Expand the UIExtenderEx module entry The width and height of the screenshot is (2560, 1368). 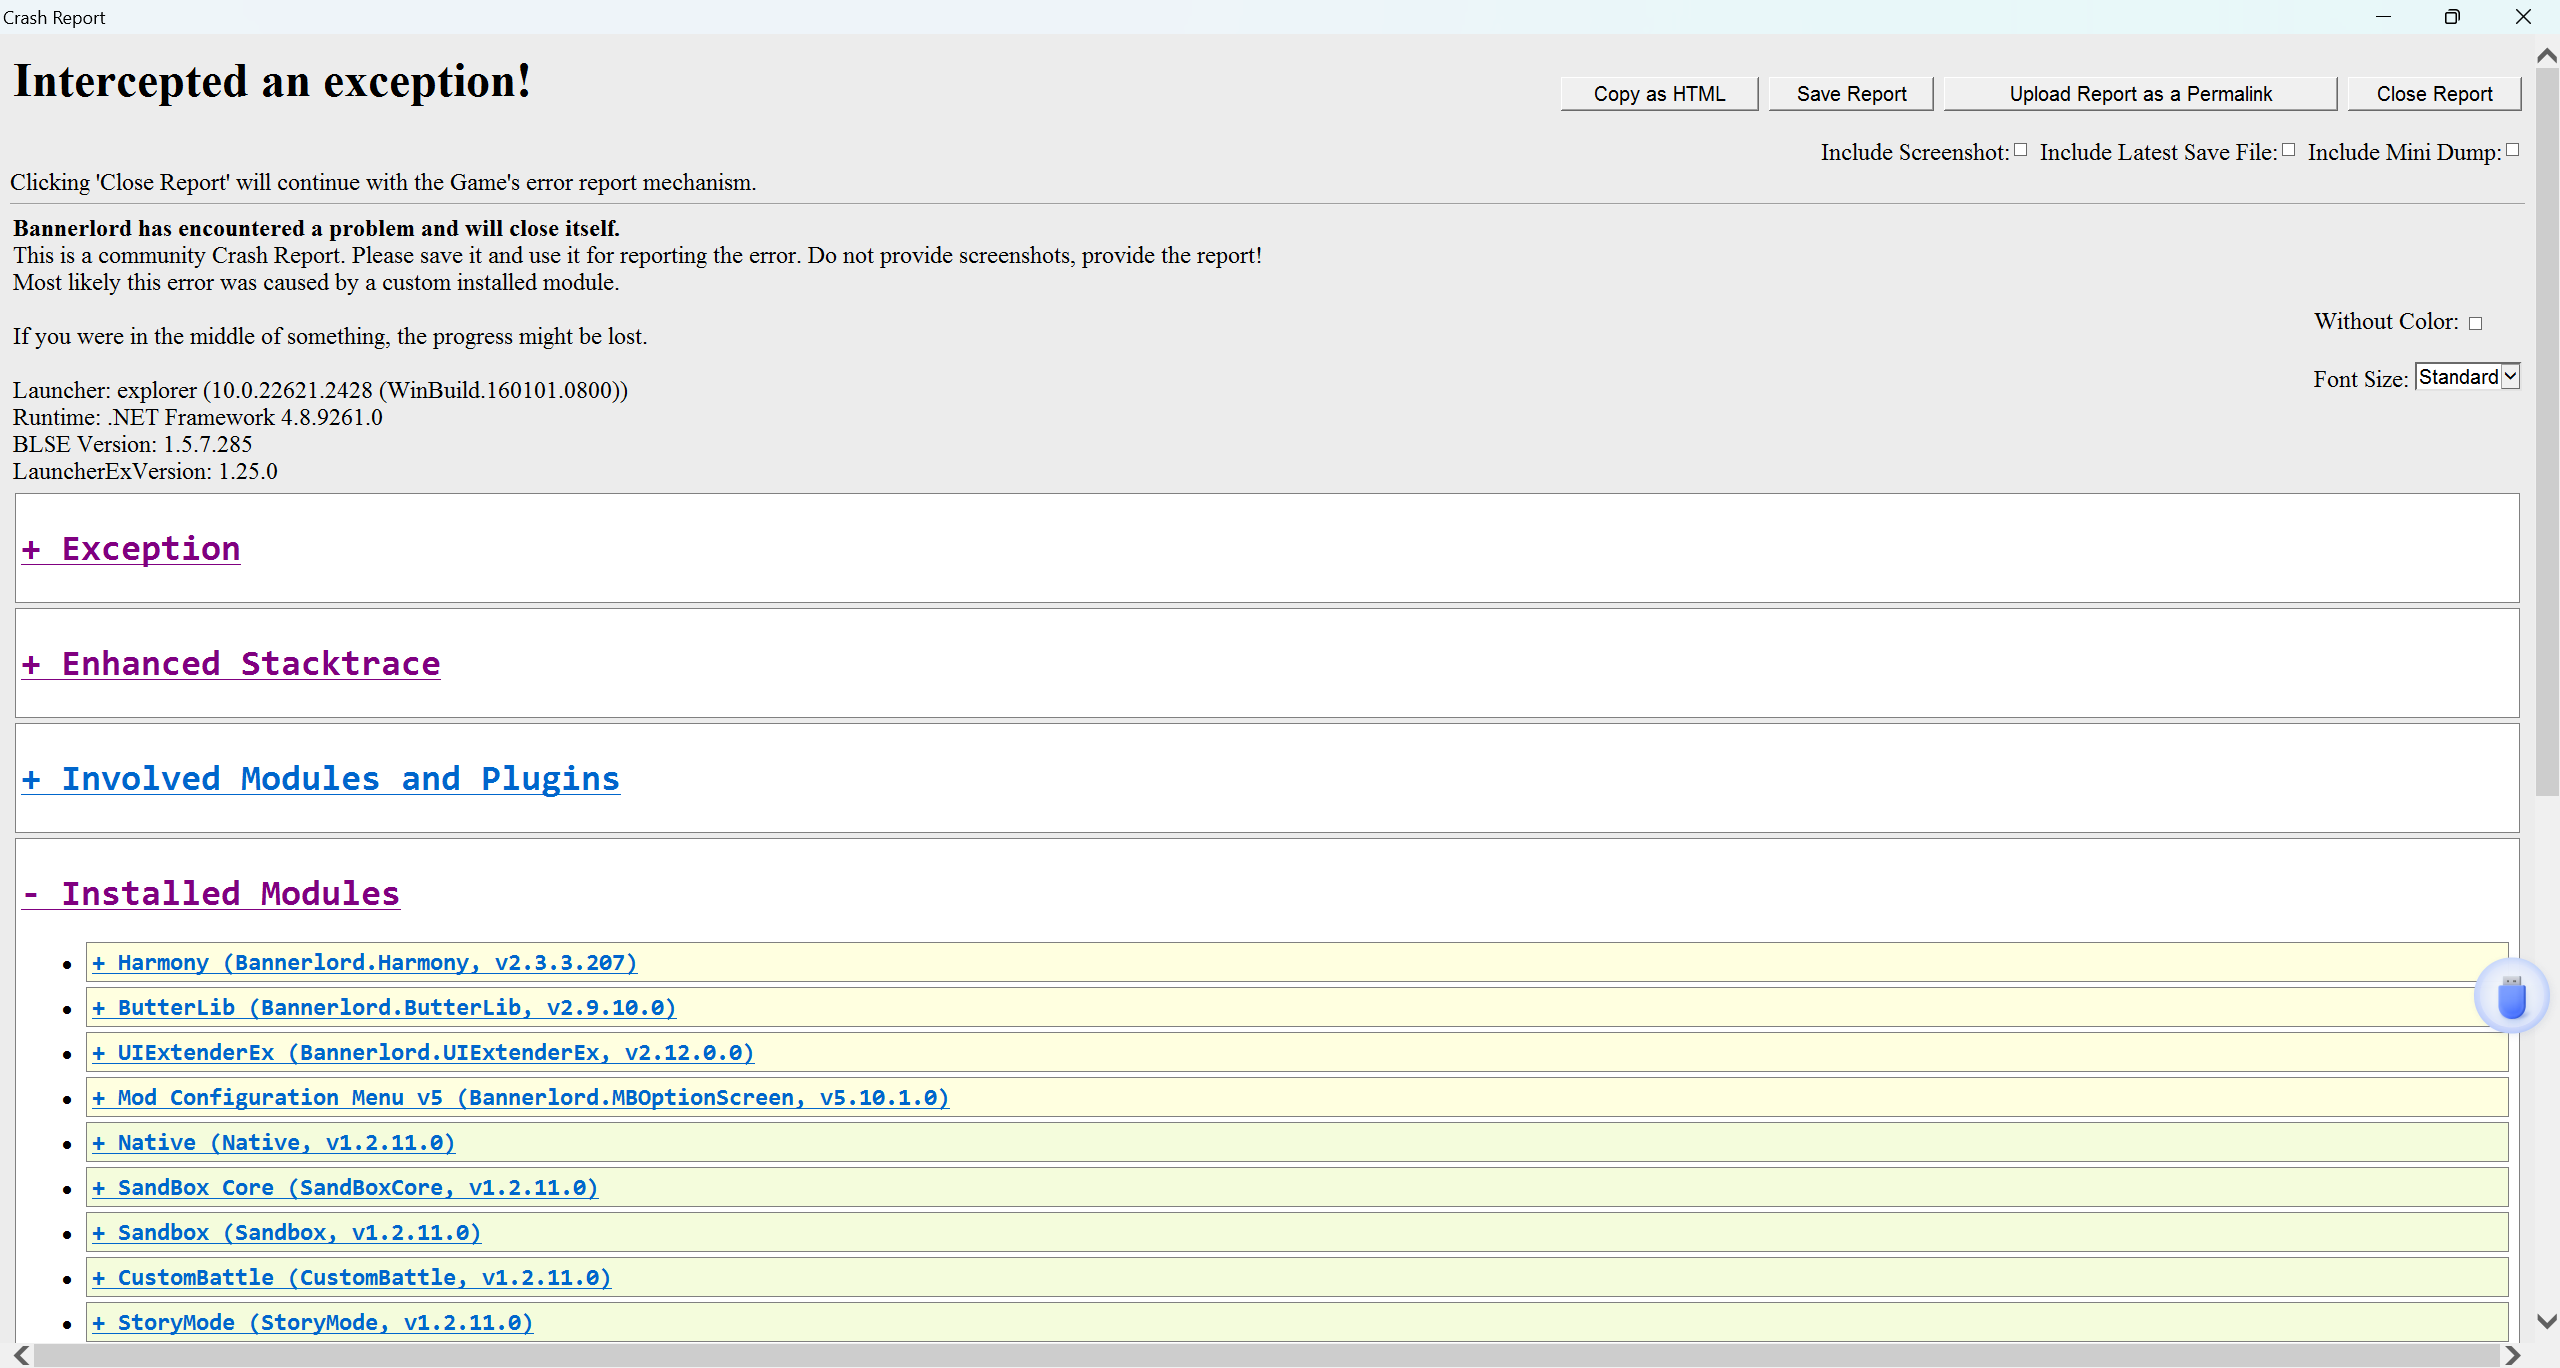423,1053
